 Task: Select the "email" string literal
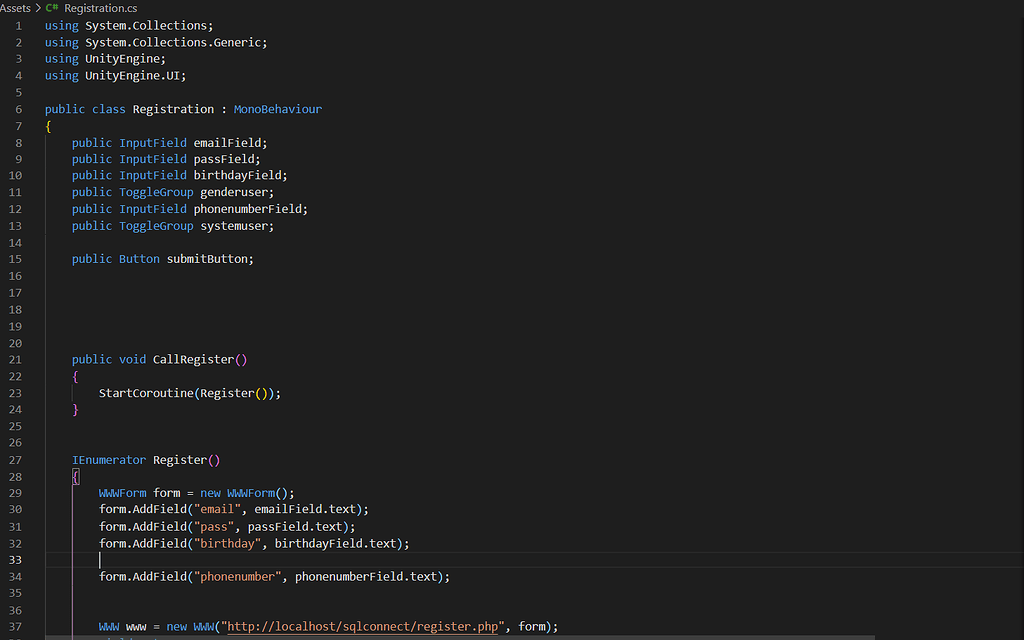point(216,509)
